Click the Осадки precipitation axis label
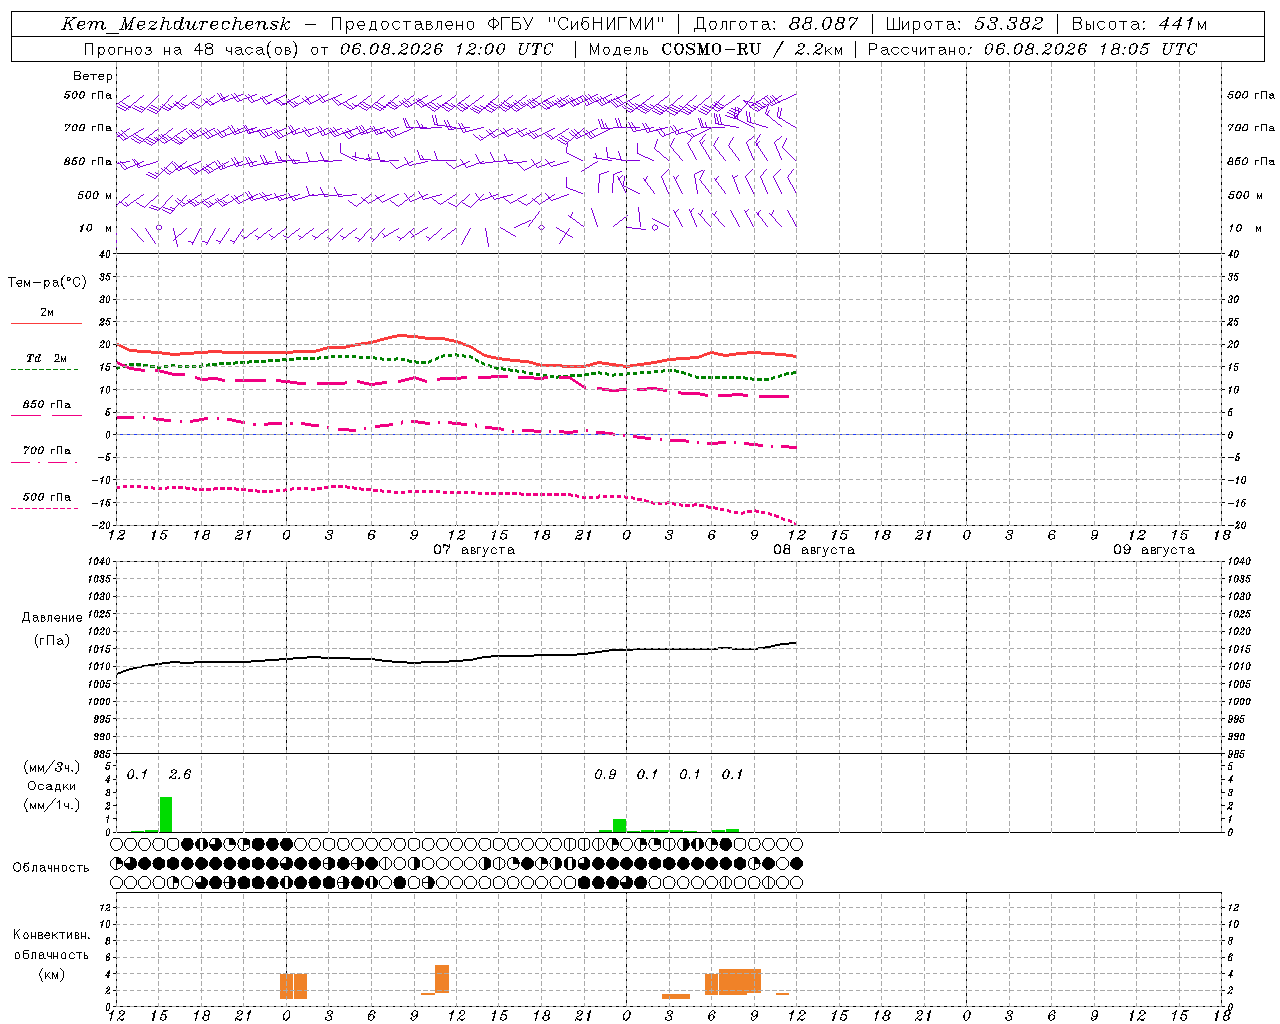 [x=52, y=786]
